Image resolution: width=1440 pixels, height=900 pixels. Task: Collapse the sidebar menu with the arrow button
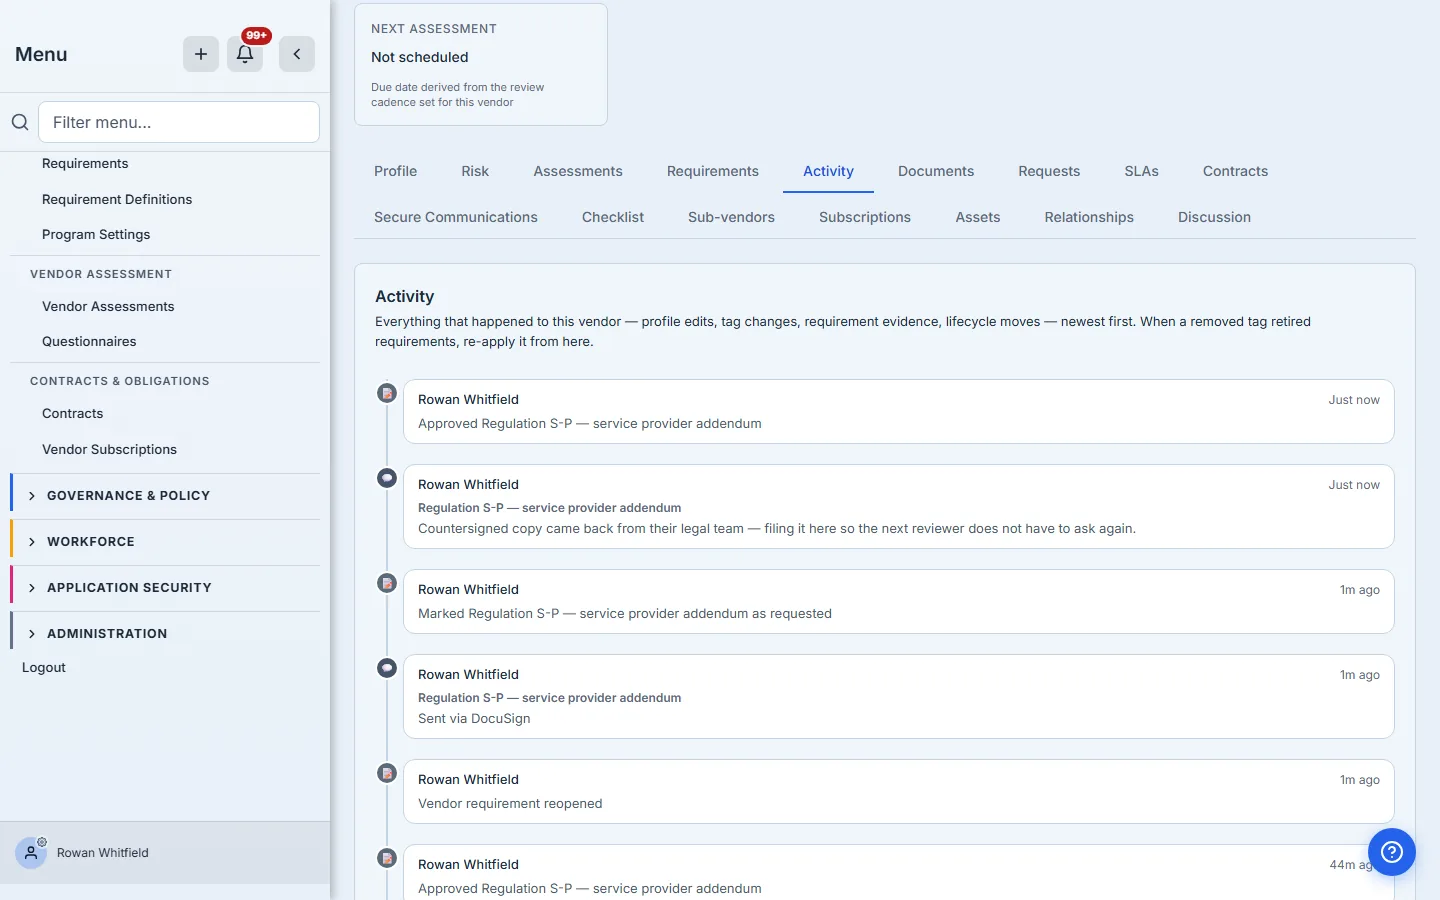[297, 54]
